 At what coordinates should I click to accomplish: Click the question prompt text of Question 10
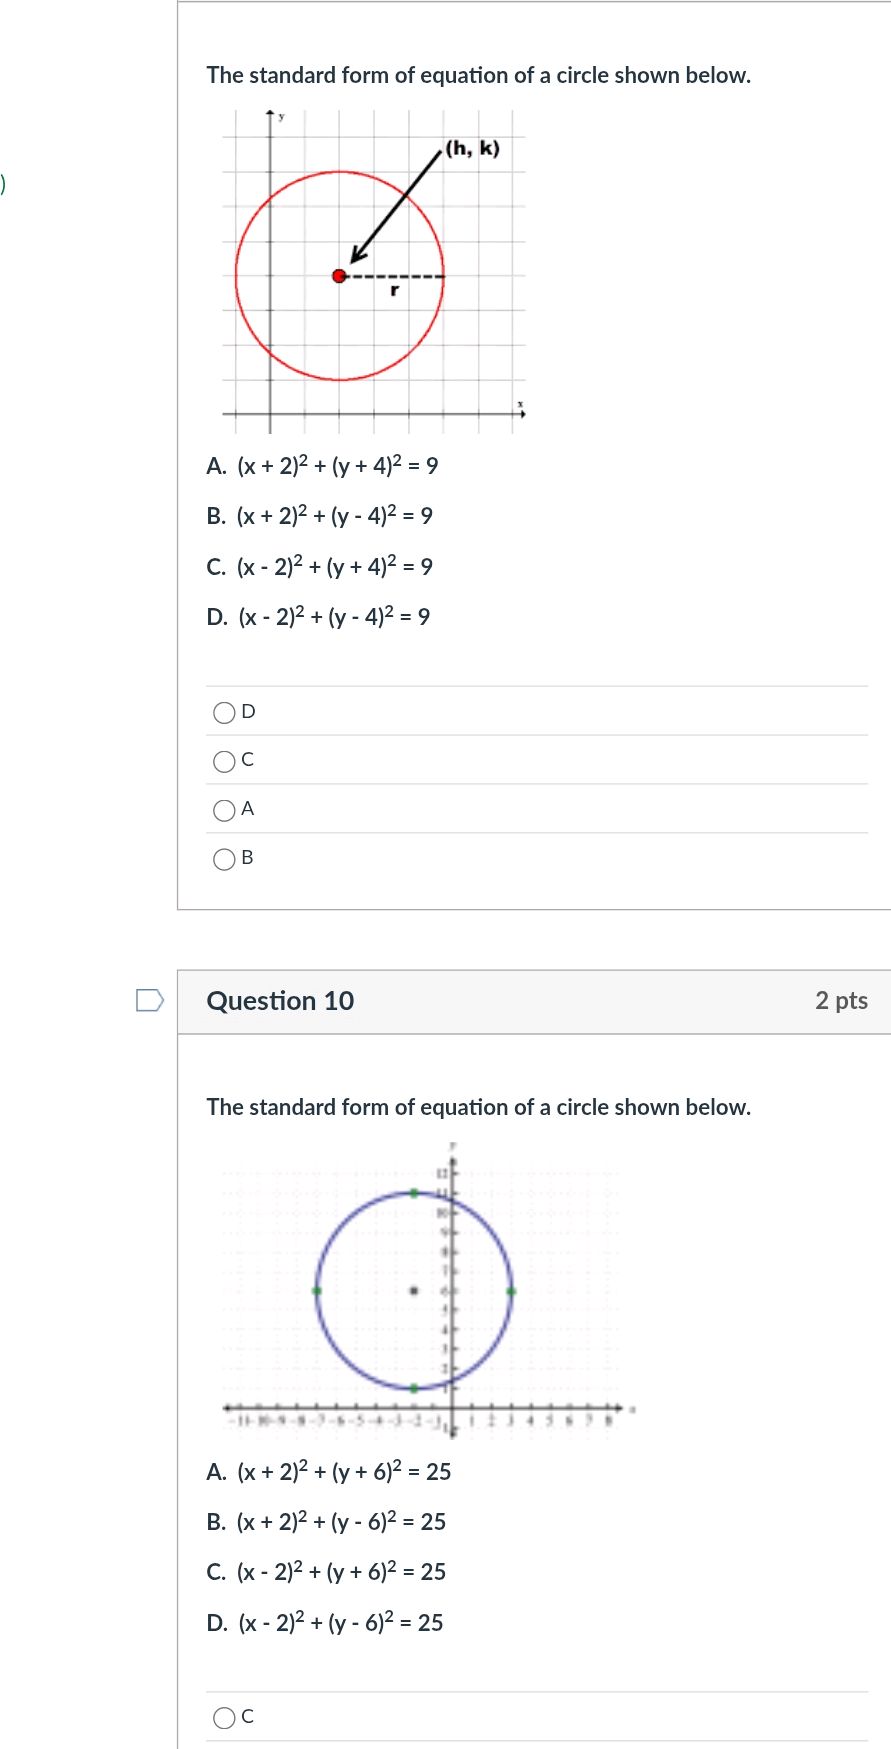click(x=478, y=1107)
